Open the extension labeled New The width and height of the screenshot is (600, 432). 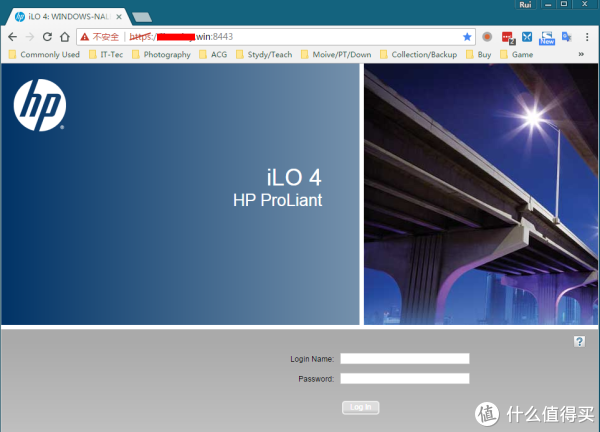547,38
